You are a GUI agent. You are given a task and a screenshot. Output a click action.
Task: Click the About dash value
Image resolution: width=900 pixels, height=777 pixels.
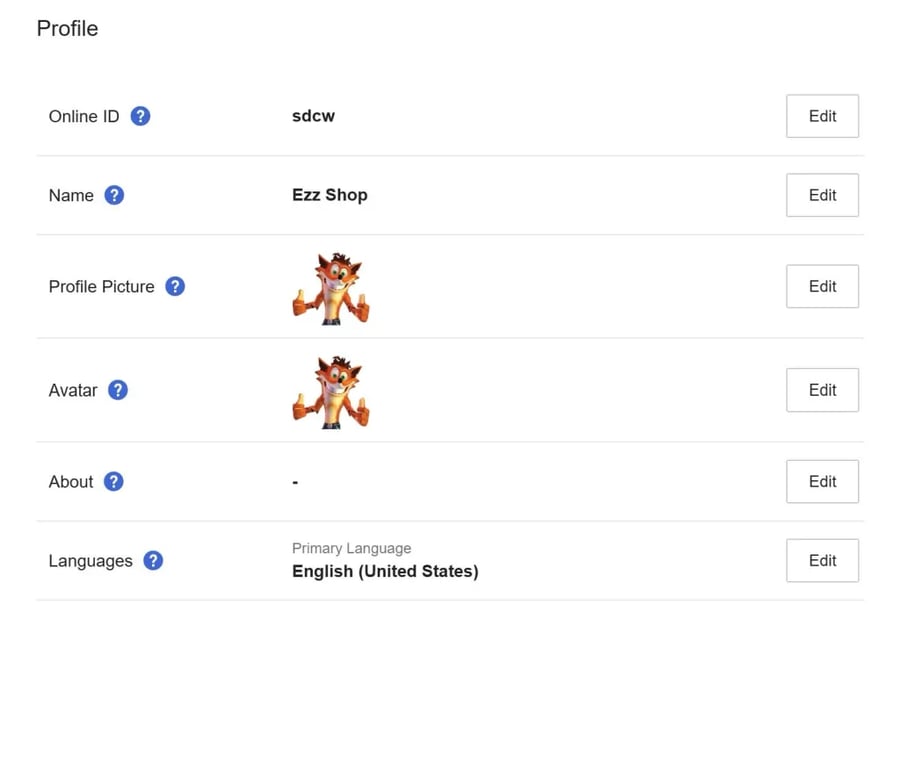click(295, 482)
